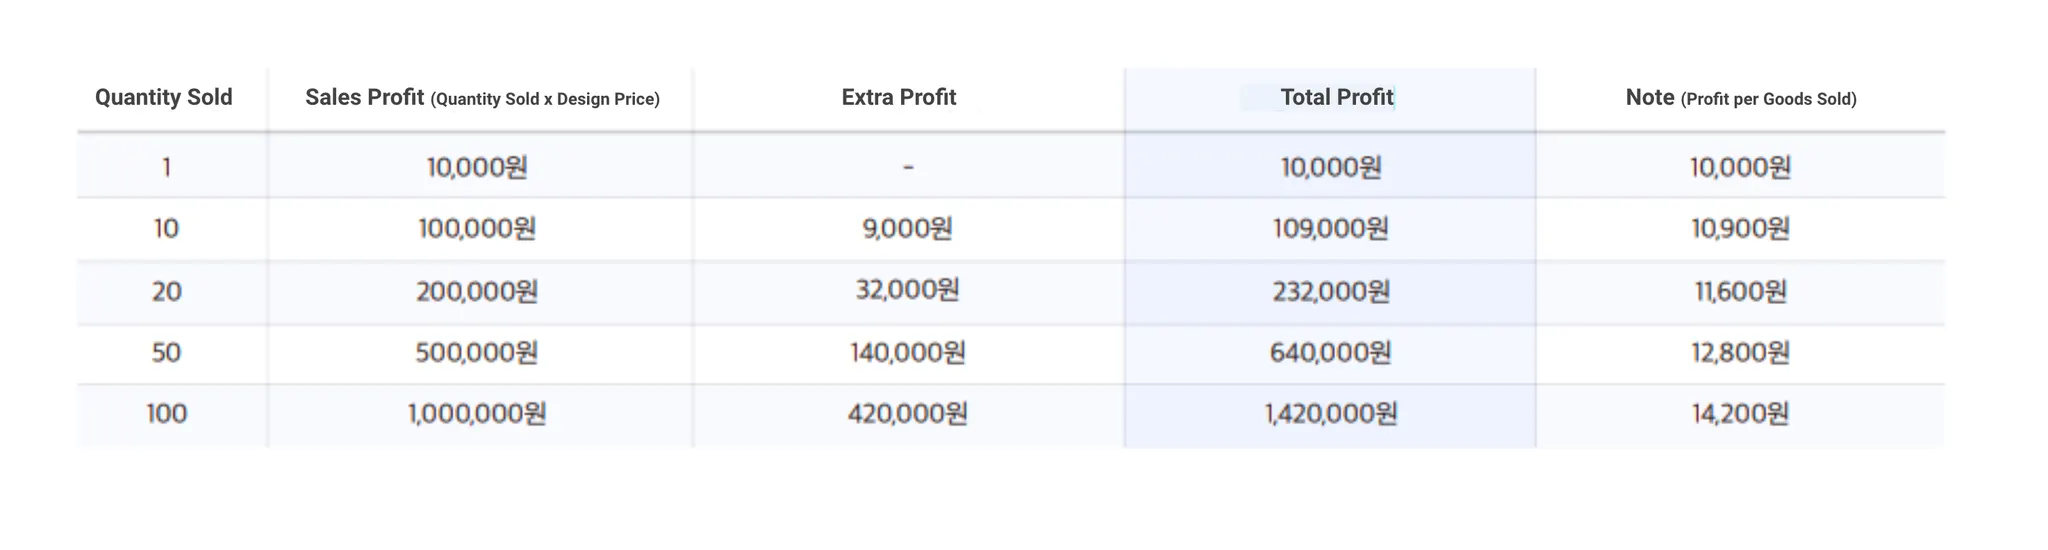The image size is (2048, 550).
Task: Select the 200,000원 sales profit cell
Action: pos(477,292)
